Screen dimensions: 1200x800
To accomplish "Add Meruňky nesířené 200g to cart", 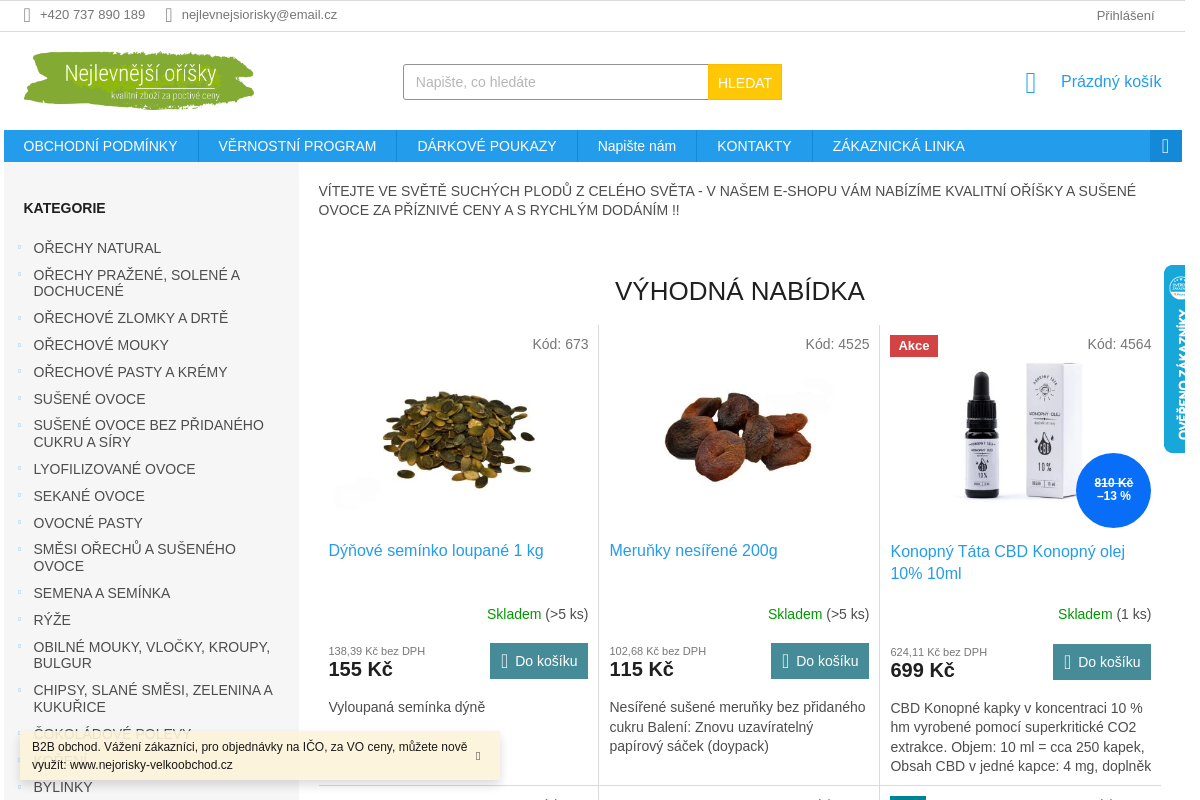I will (820, 661).
